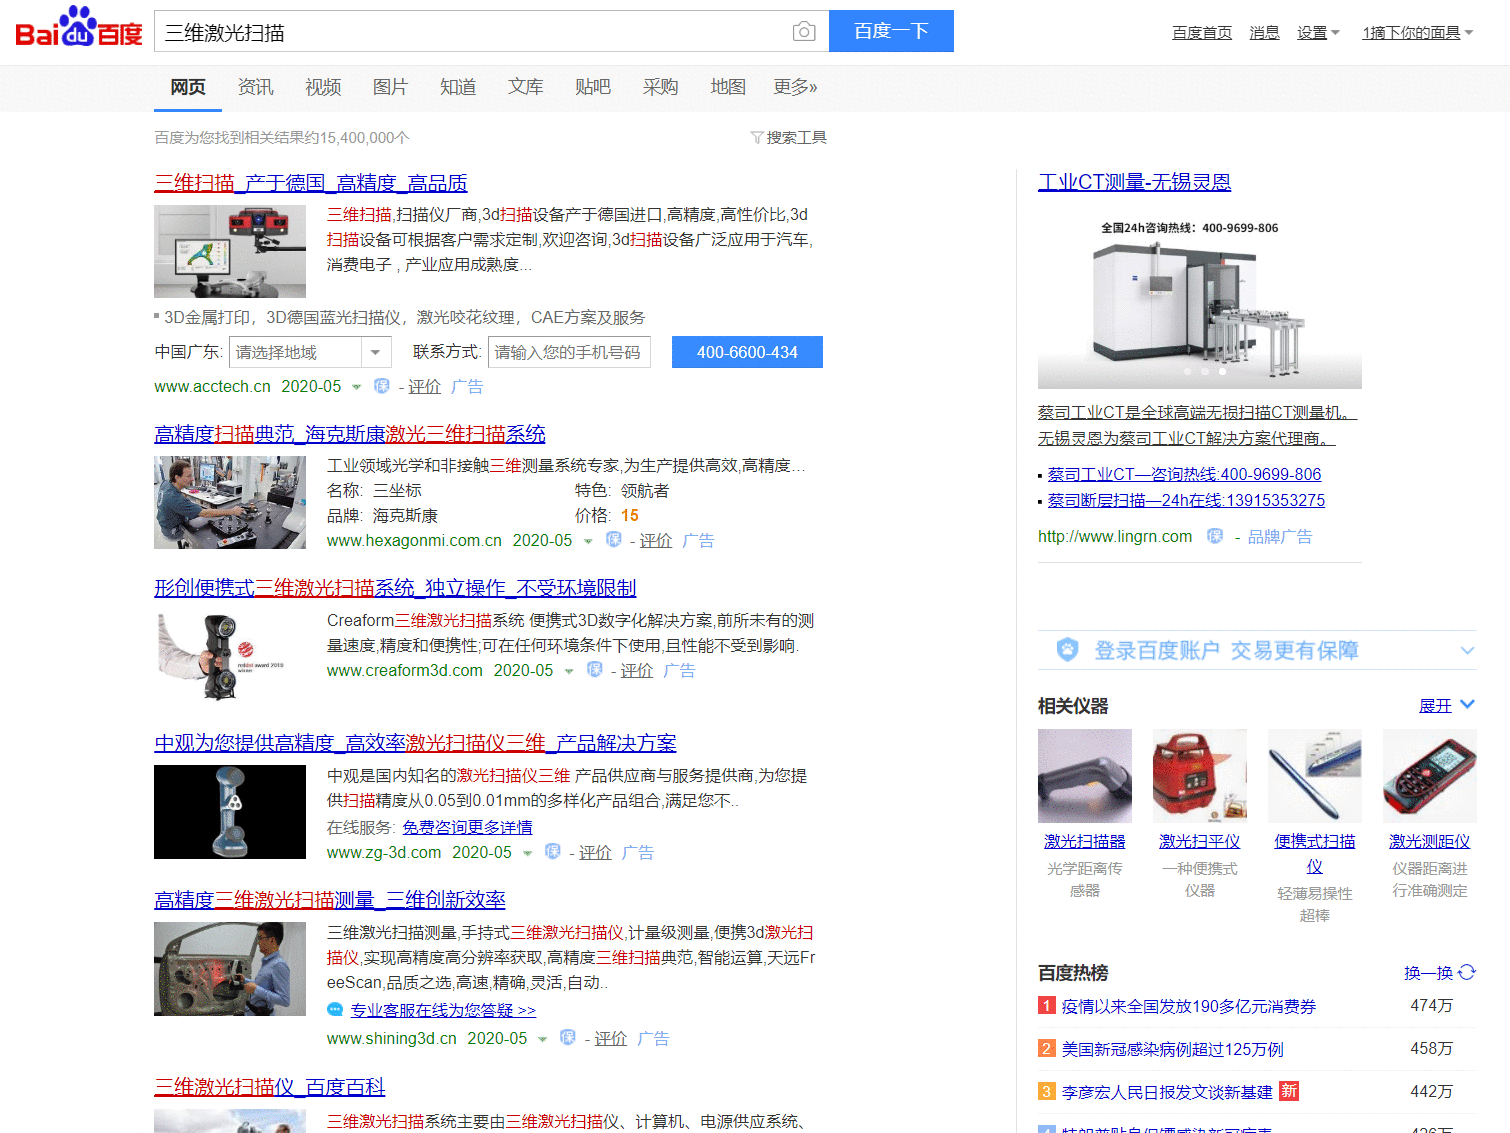Switch to 图片 tab
Image resolution: width=1510 pixels, height=1133 pixels.
pos(390,87)
